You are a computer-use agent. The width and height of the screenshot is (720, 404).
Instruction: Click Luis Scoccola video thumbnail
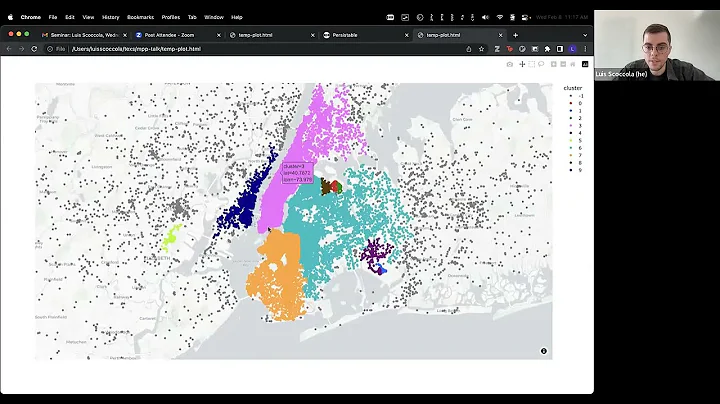click(x=657, y=45)
